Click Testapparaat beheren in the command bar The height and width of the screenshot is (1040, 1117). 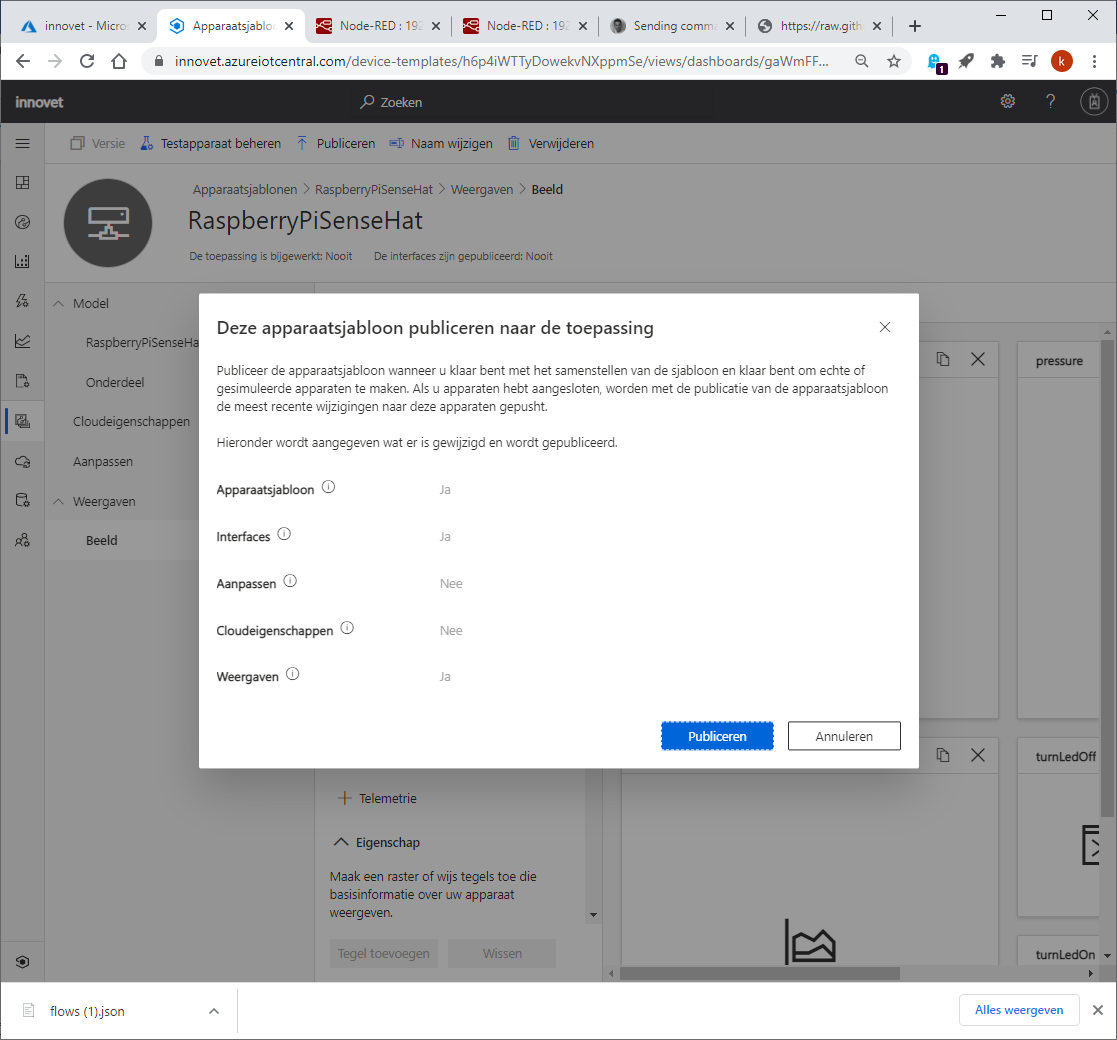[211, 143]
